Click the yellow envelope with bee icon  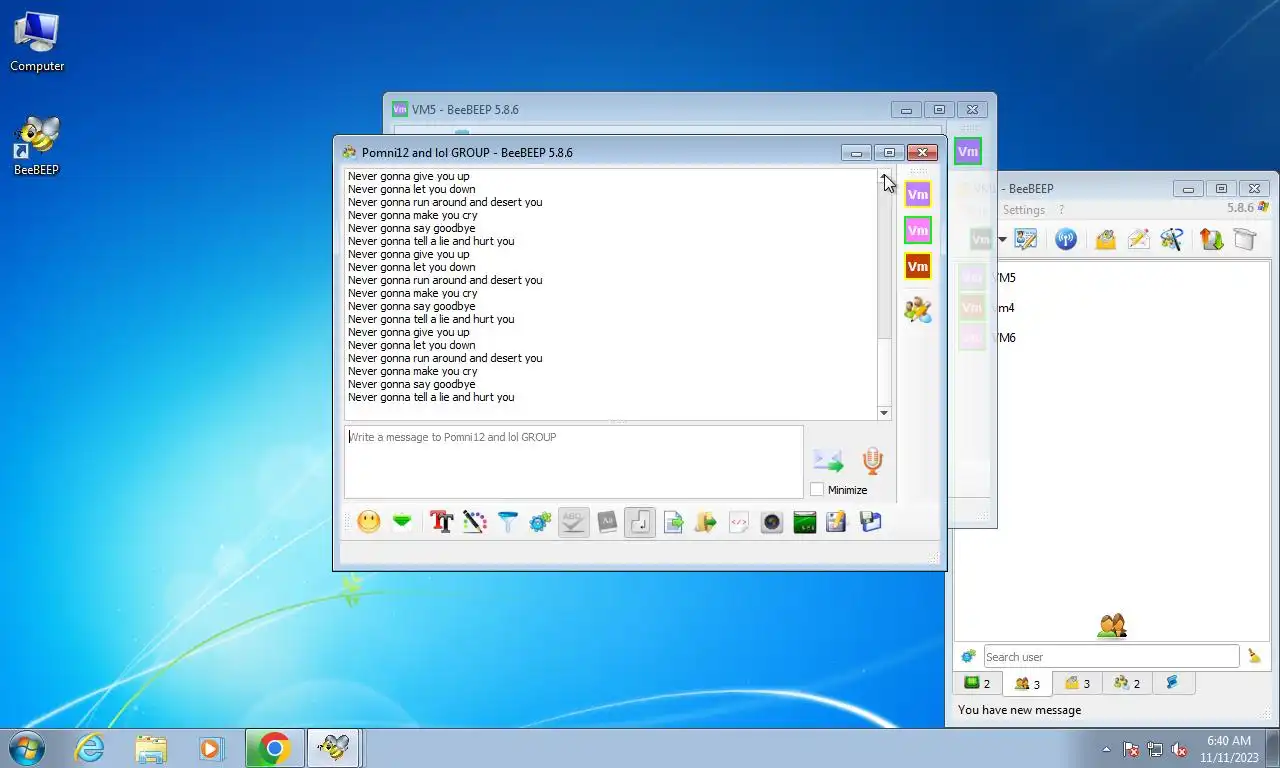pyautogui.click(x=1105, y=239)
